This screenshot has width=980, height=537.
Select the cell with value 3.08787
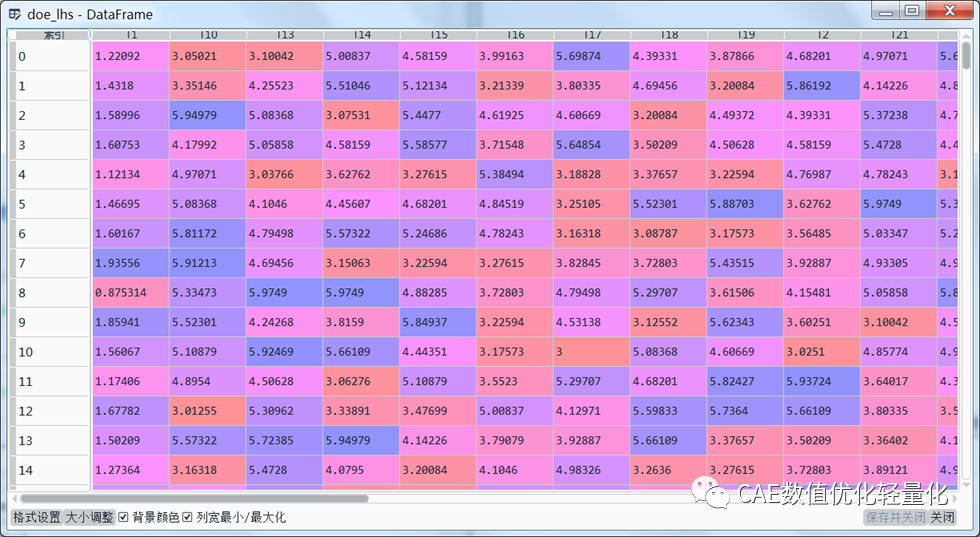(x=669, y=234)
